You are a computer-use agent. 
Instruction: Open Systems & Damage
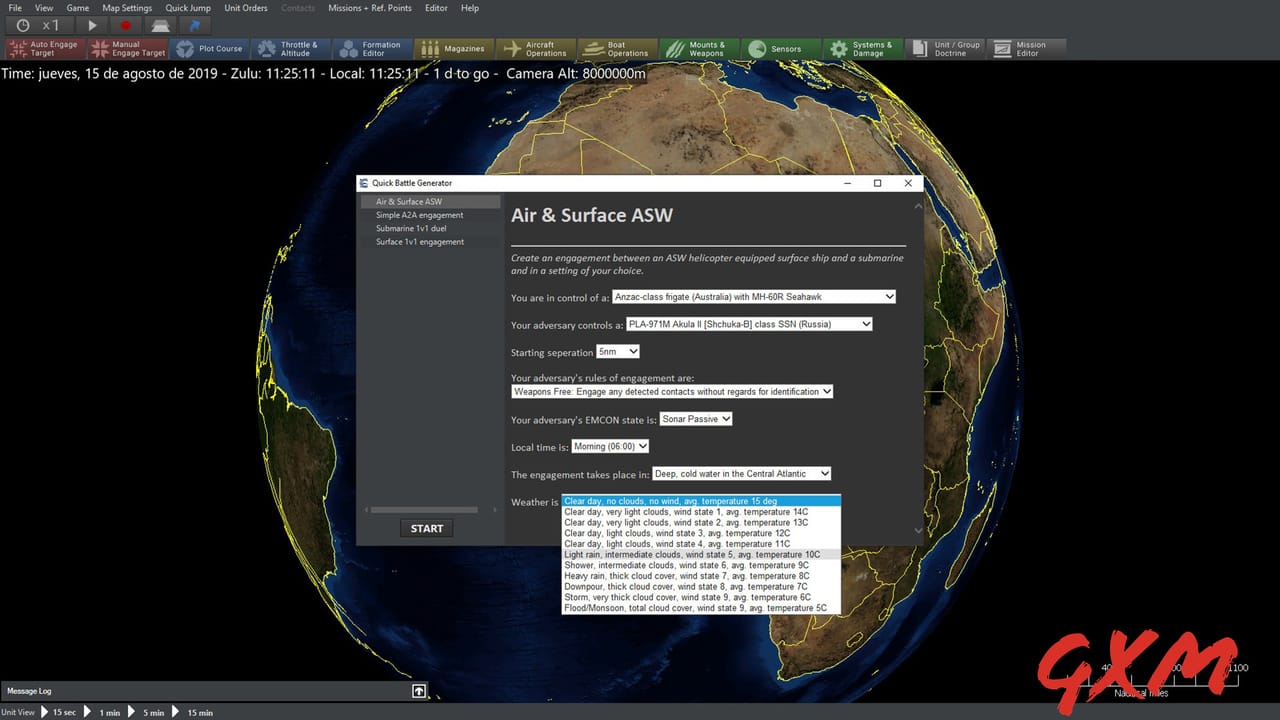[x=863, y=47]
